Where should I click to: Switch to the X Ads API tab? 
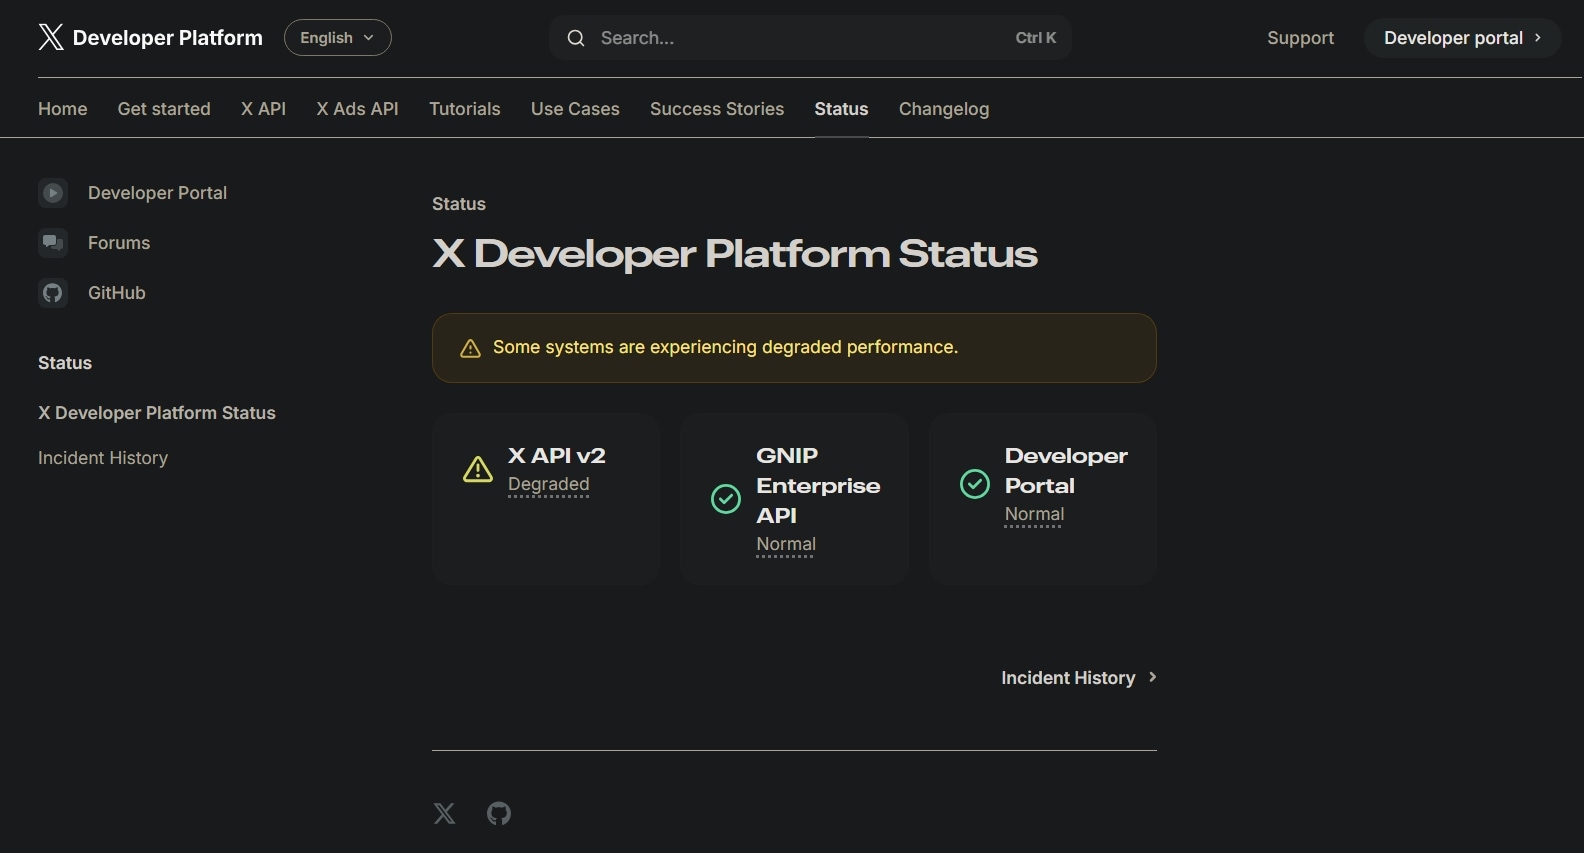358,109
